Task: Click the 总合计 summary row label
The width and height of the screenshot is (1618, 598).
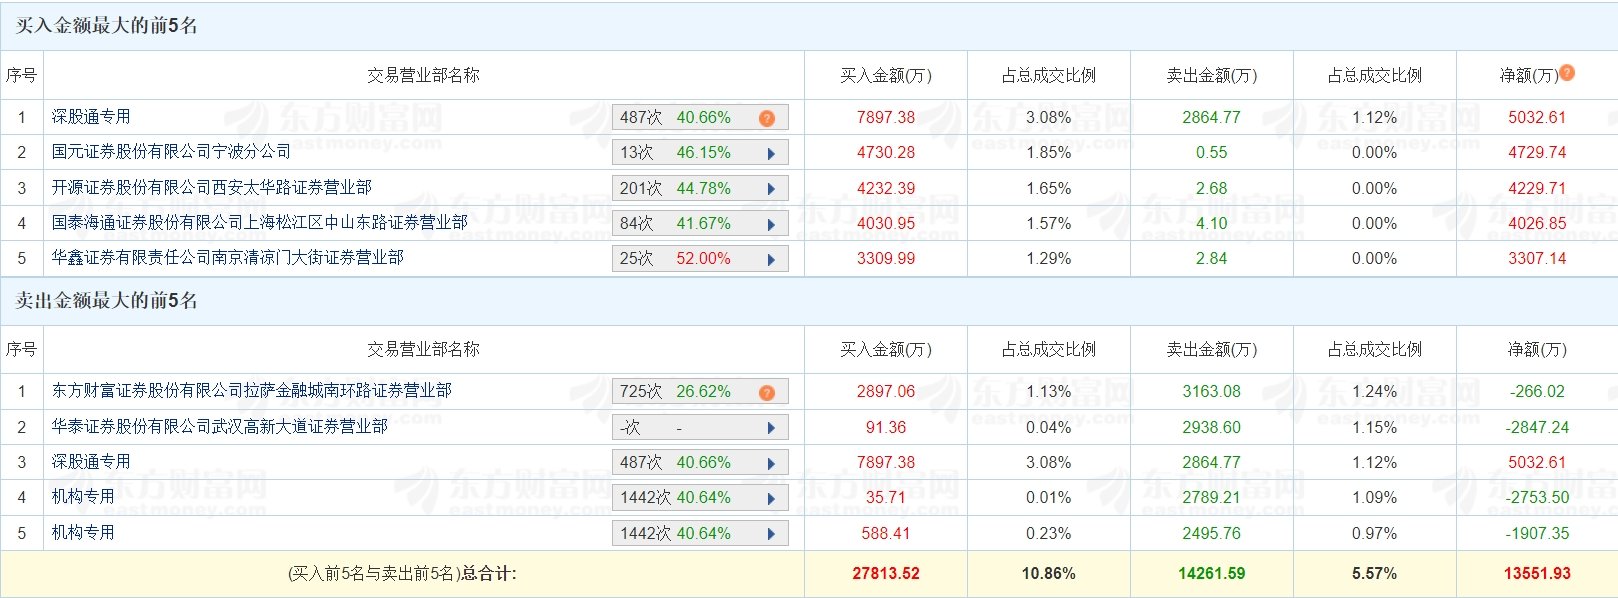Action: pyautogui.click(x=402, y=574)
